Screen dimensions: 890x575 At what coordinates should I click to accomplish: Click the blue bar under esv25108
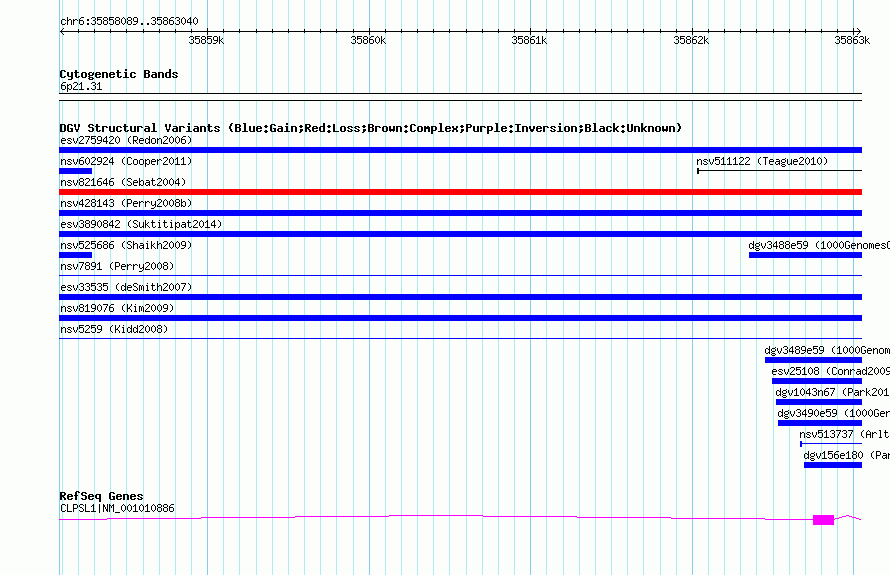[817, 381]
